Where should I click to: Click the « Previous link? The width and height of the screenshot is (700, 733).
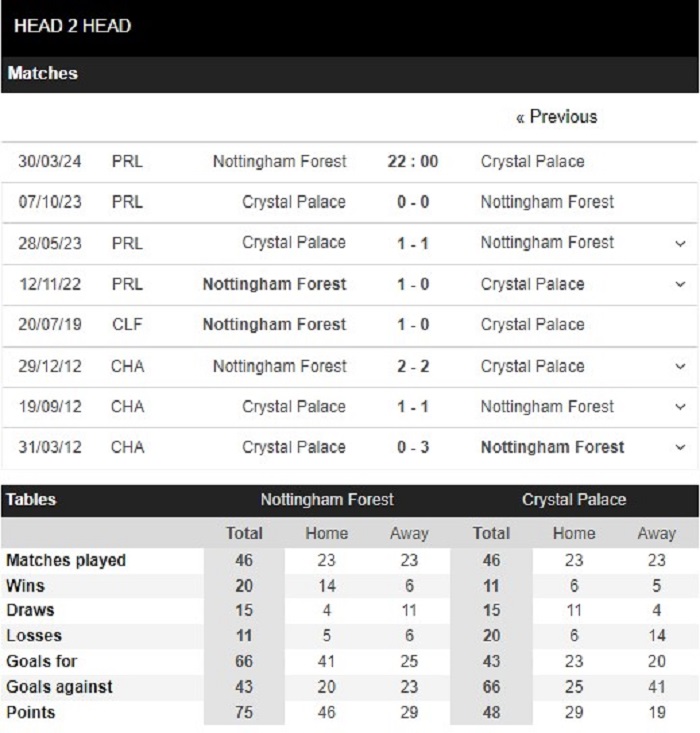pyautogui.click(x=556, y=117)
